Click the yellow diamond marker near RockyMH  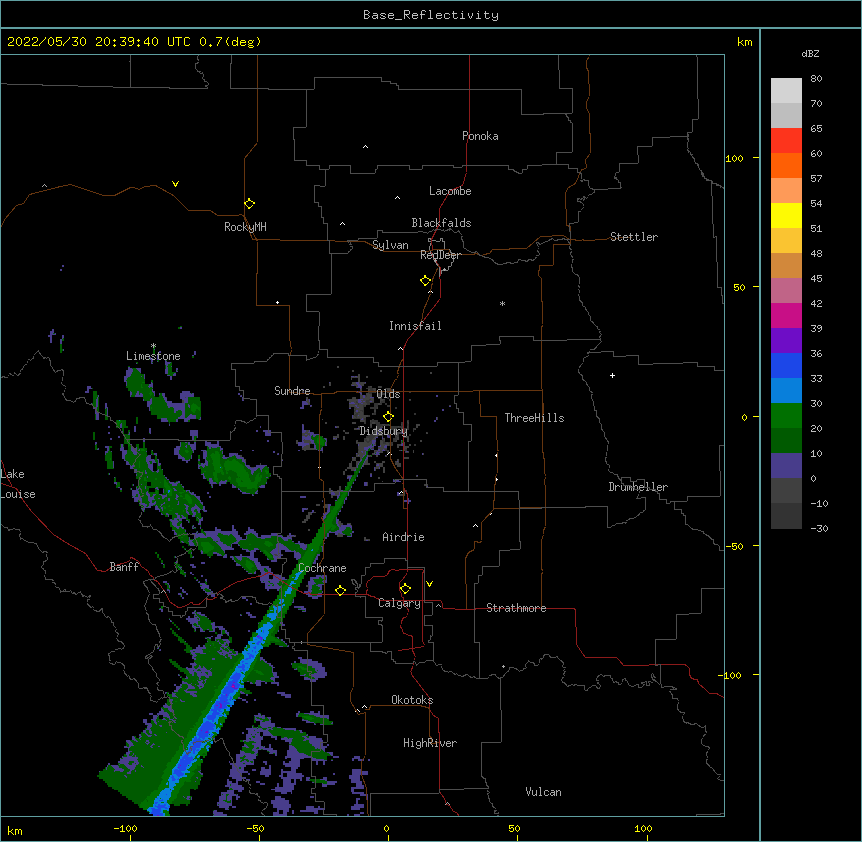pos(249,204)
